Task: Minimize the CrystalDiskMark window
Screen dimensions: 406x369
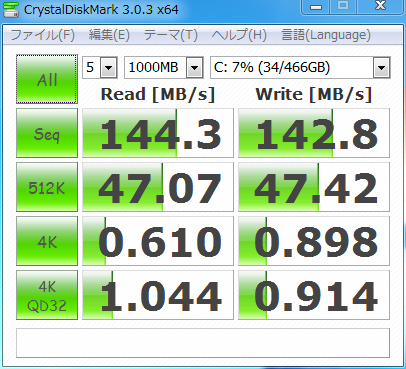Action: [316, 6]
